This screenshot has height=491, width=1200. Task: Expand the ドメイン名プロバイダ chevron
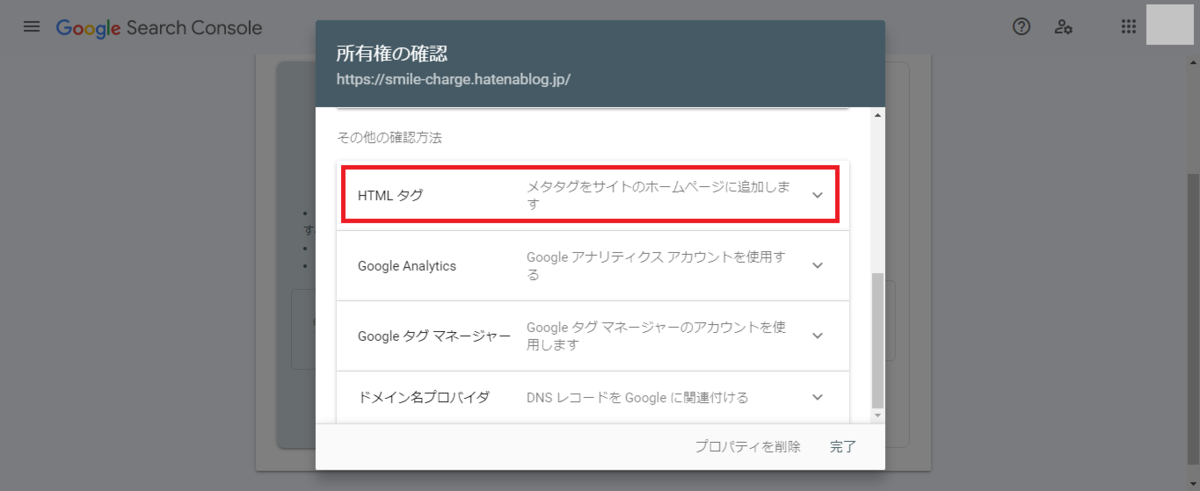point(818,397)
